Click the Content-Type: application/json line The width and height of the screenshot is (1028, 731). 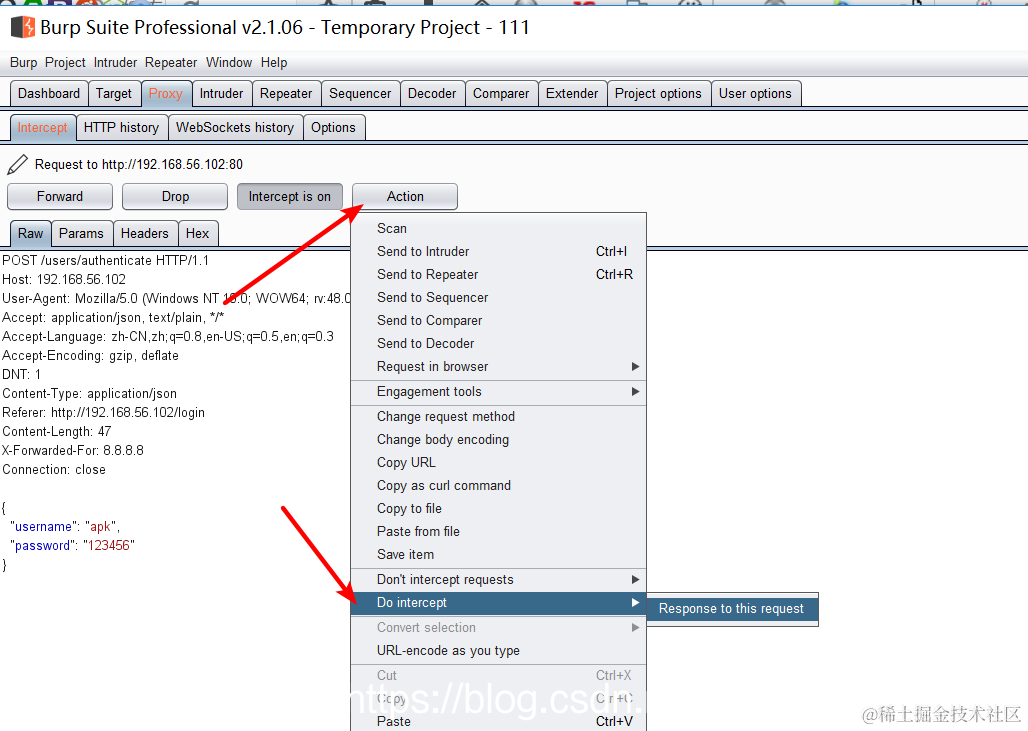coord(90,394)
